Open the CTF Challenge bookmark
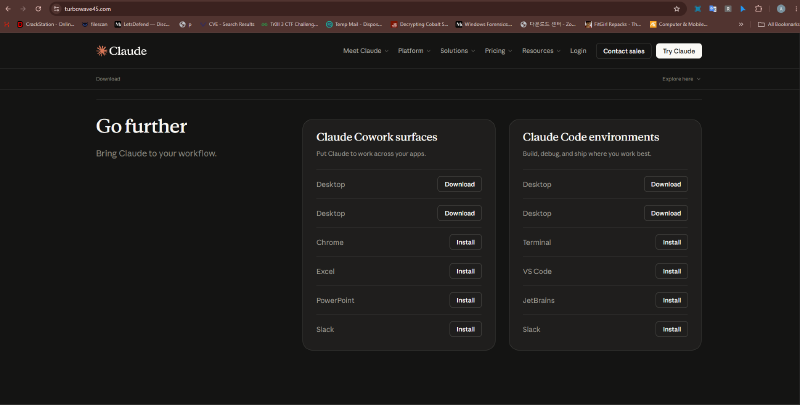The image size is (800, 405). click(289, 24)
